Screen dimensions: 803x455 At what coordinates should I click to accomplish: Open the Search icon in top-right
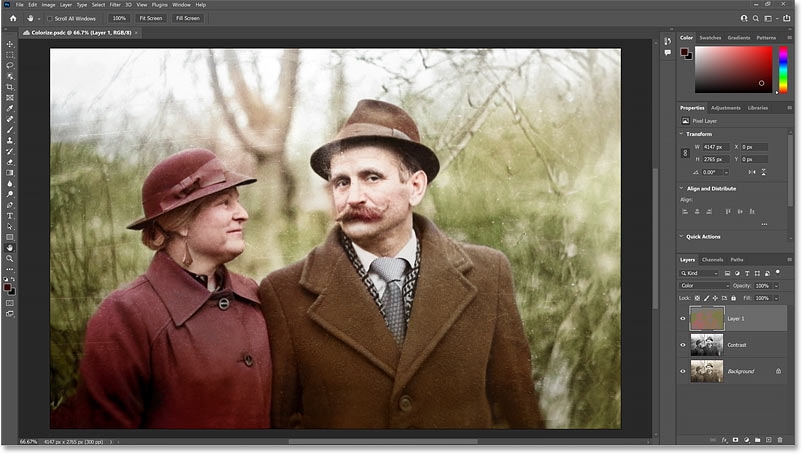pos(756,18)
